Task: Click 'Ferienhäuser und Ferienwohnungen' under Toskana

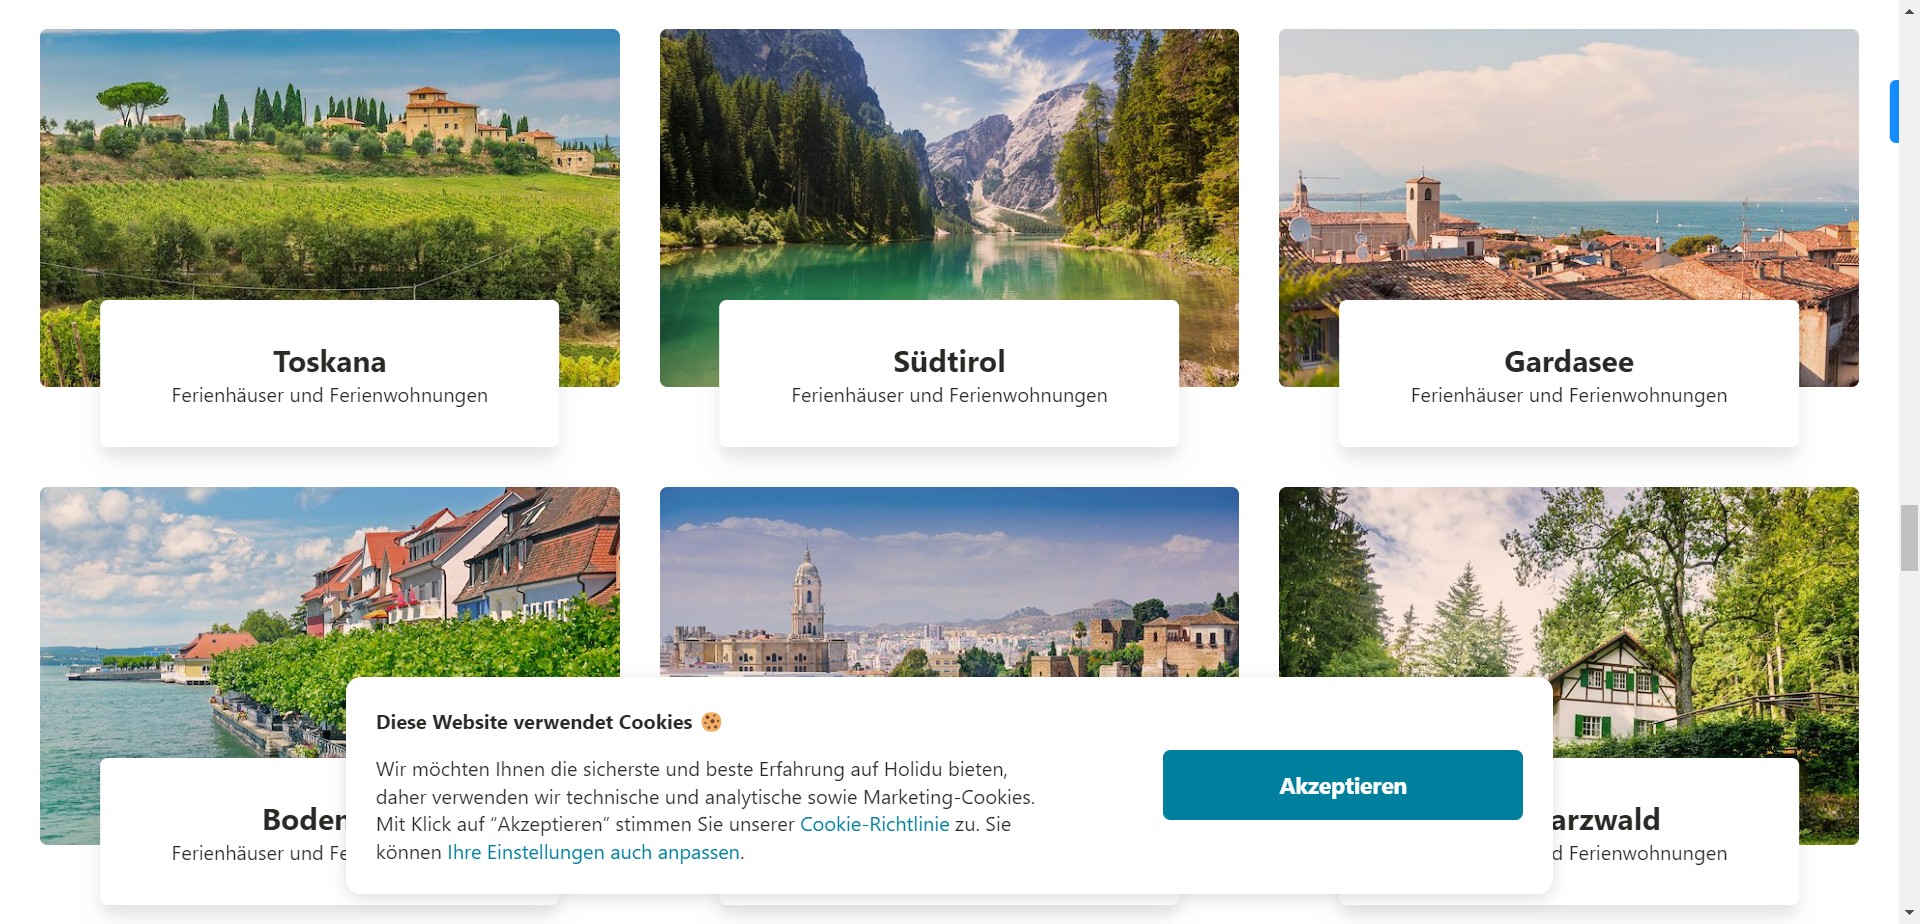Action: pos(329,395)
